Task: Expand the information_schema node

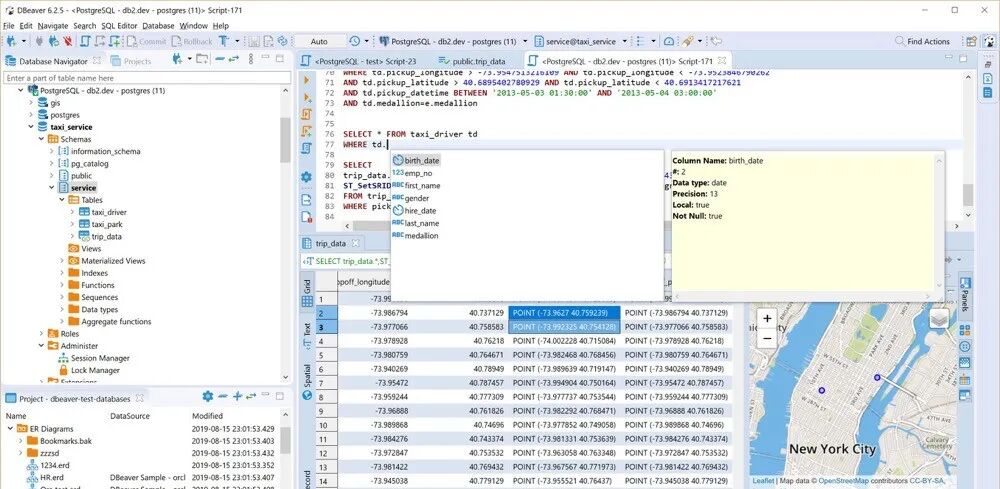Action: 52,151
